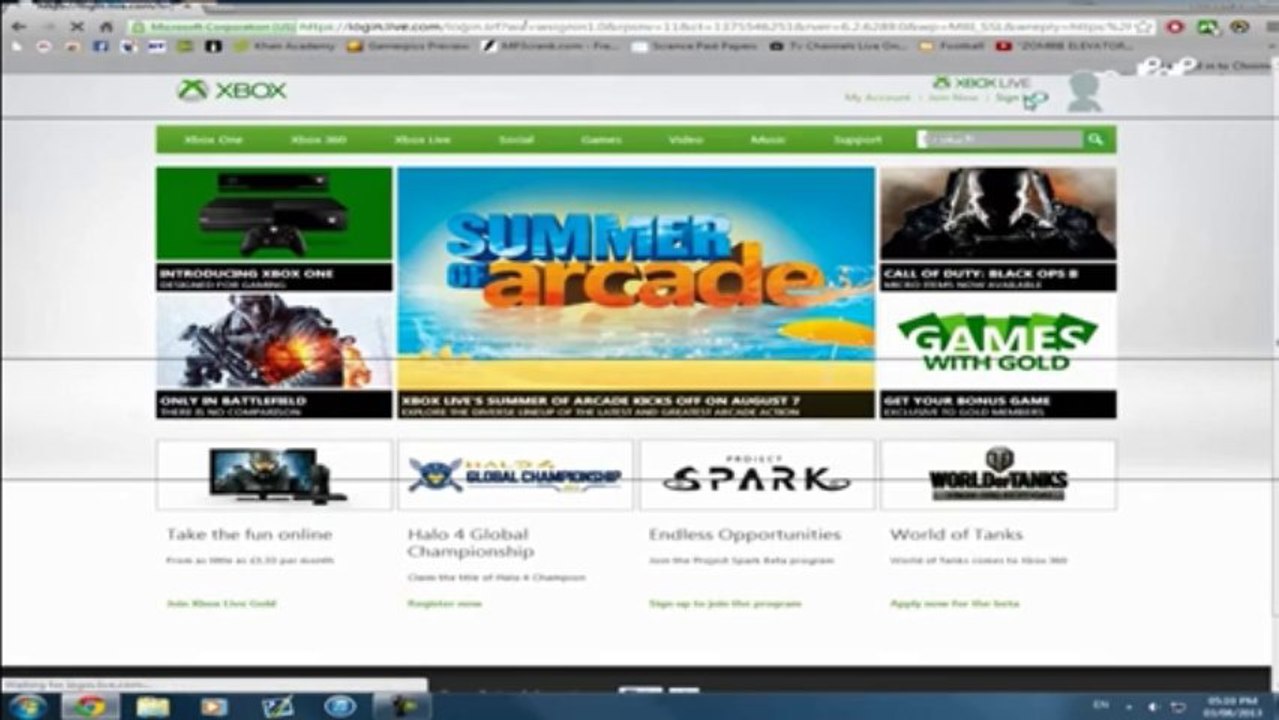Bookmark this page with the star icon
Image resolution: width=1279 pixels, height=720 pixels.
[1144, 27]
